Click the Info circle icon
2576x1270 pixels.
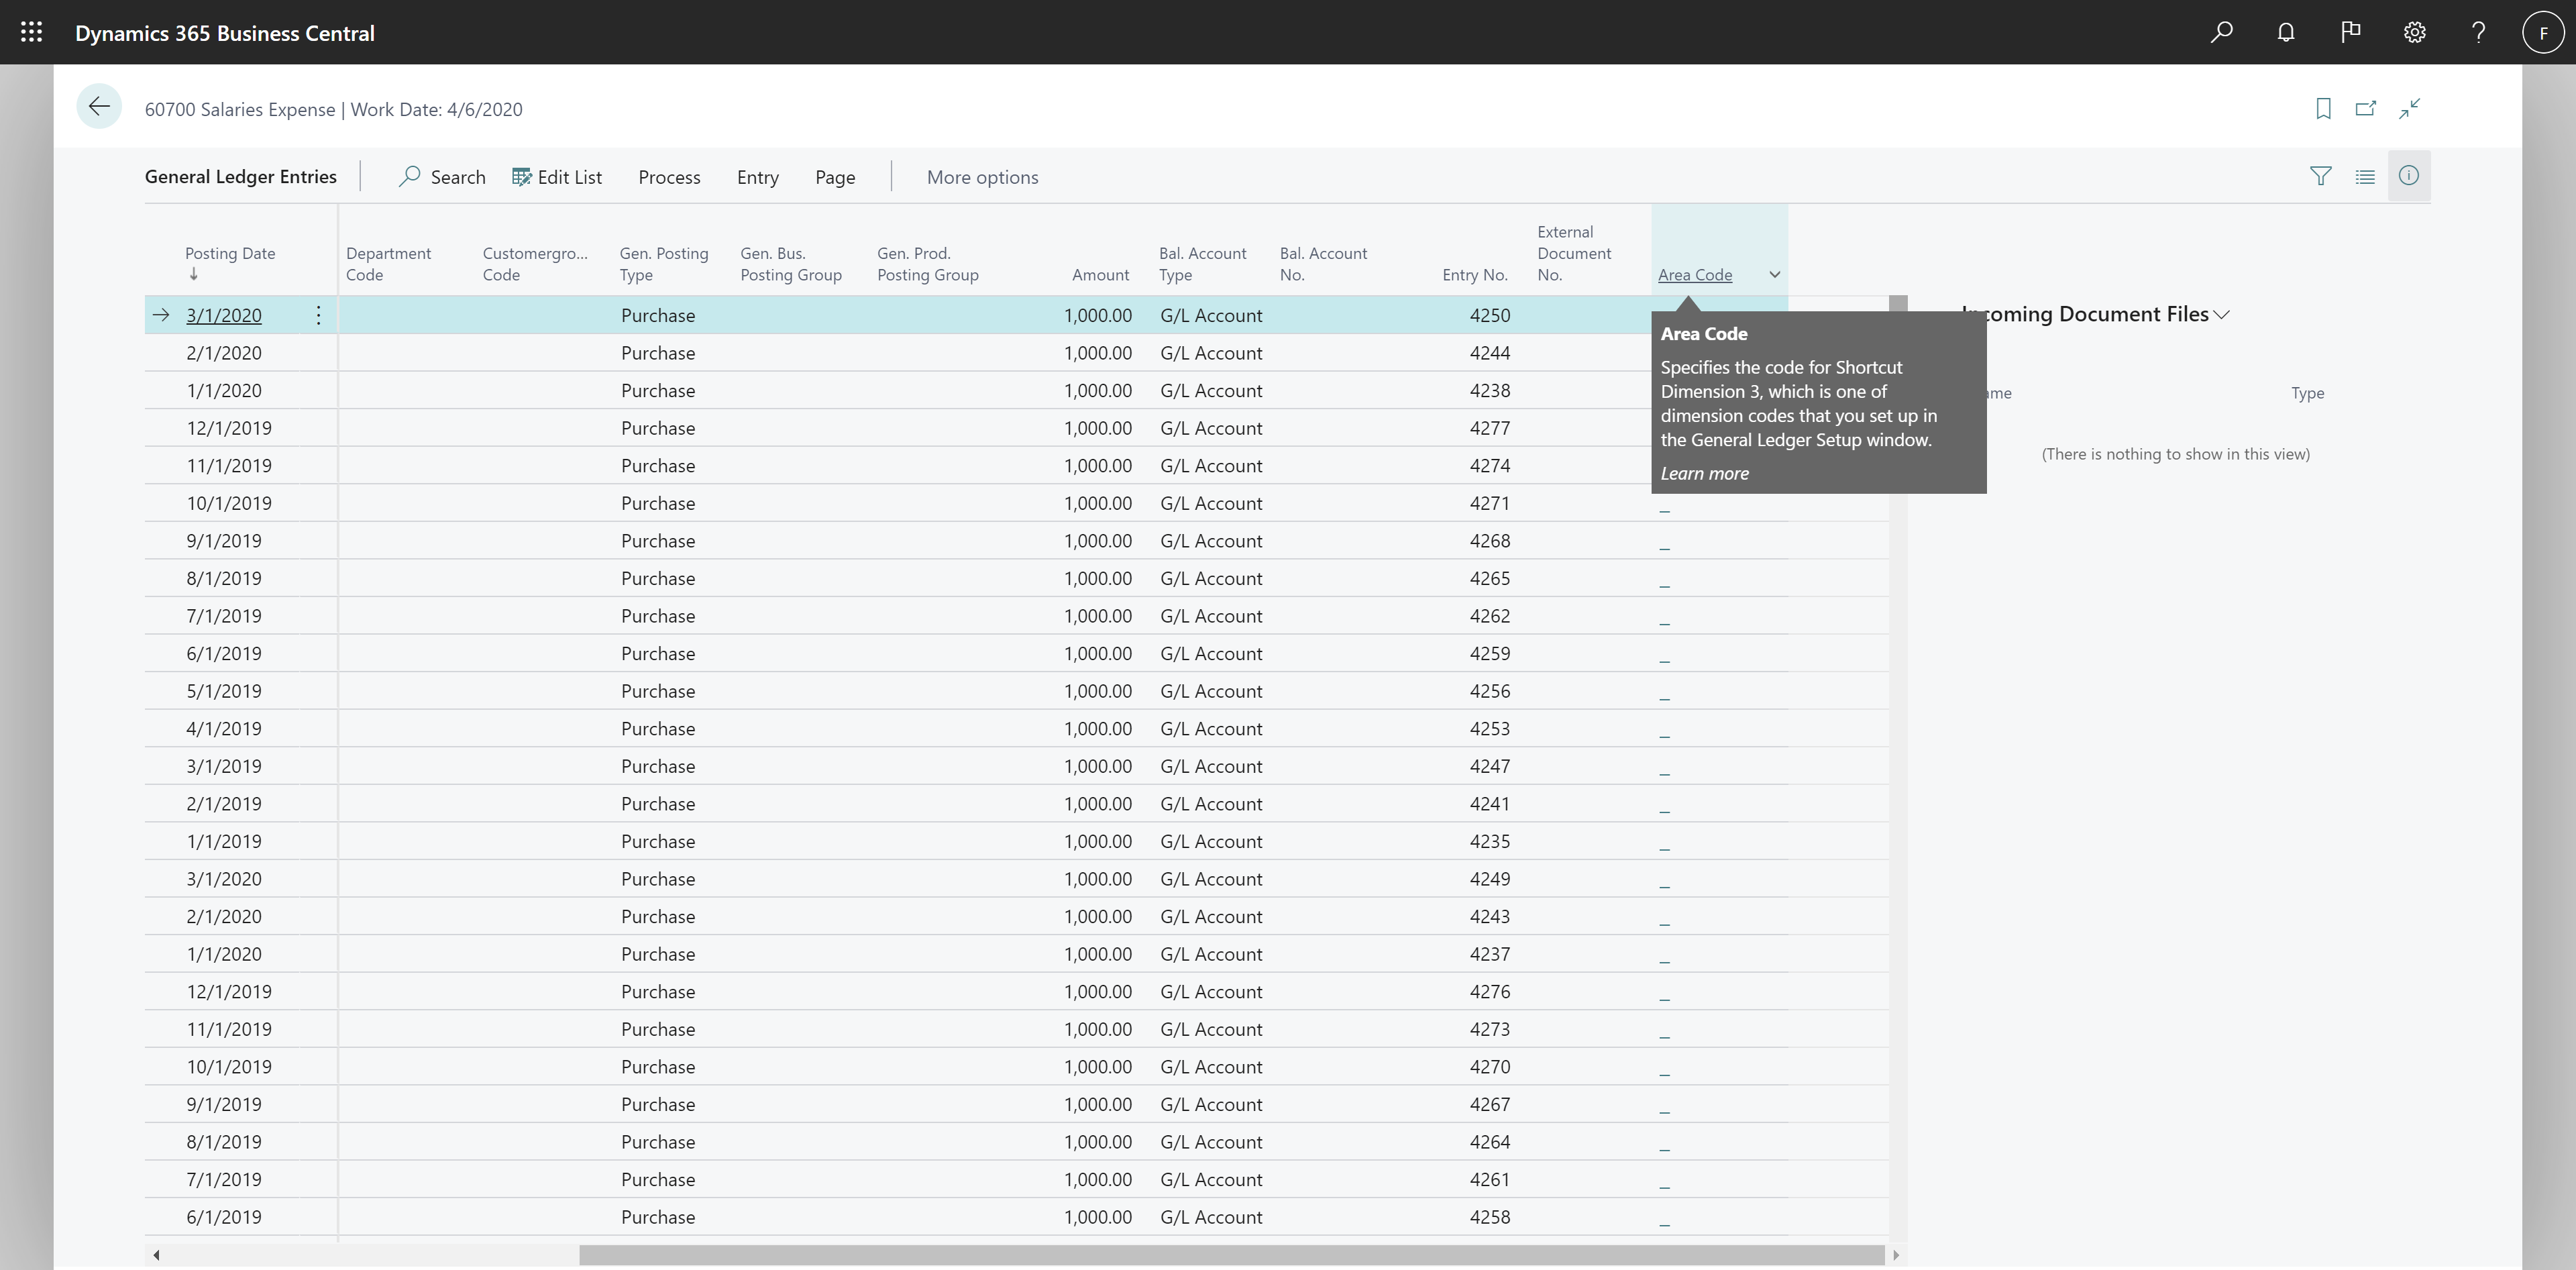tap(2408, 176)
